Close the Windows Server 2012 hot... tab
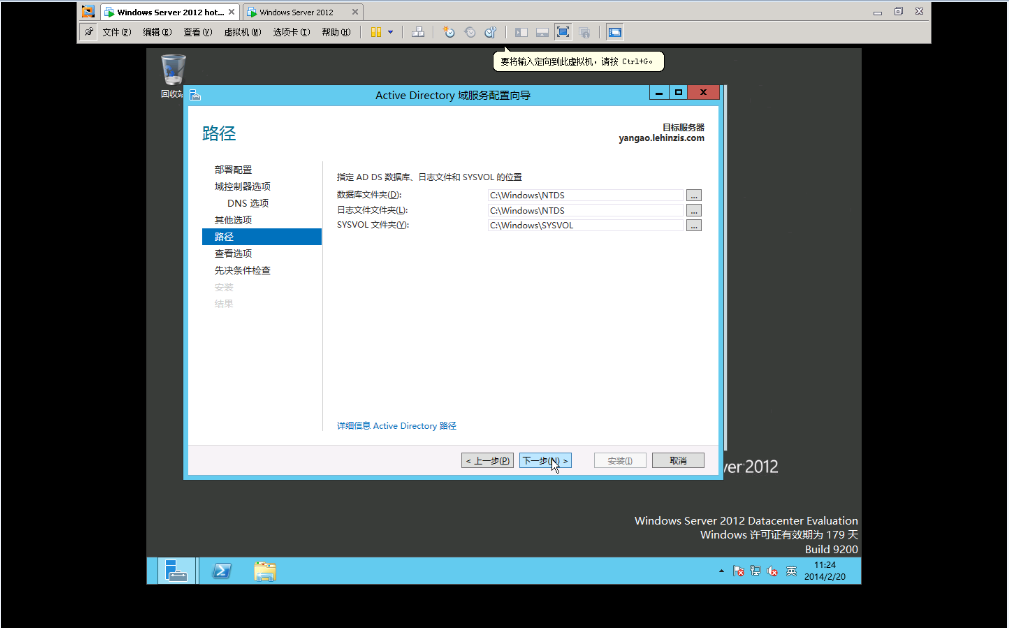This screenshot has height=628, width=1009. point(232,12)
